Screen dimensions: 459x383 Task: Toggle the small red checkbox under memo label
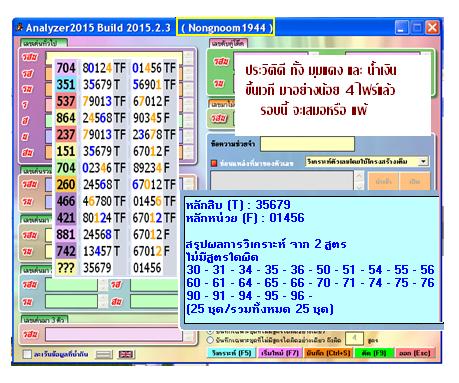214,163
